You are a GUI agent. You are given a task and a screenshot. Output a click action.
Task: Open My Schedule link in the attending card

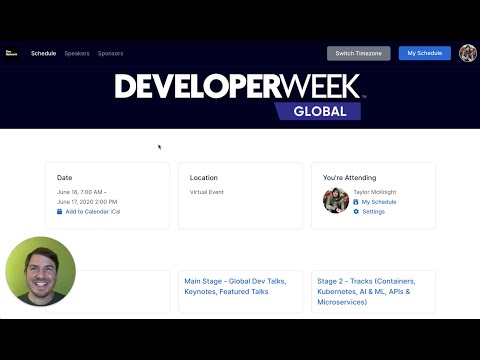pos(379,202)
